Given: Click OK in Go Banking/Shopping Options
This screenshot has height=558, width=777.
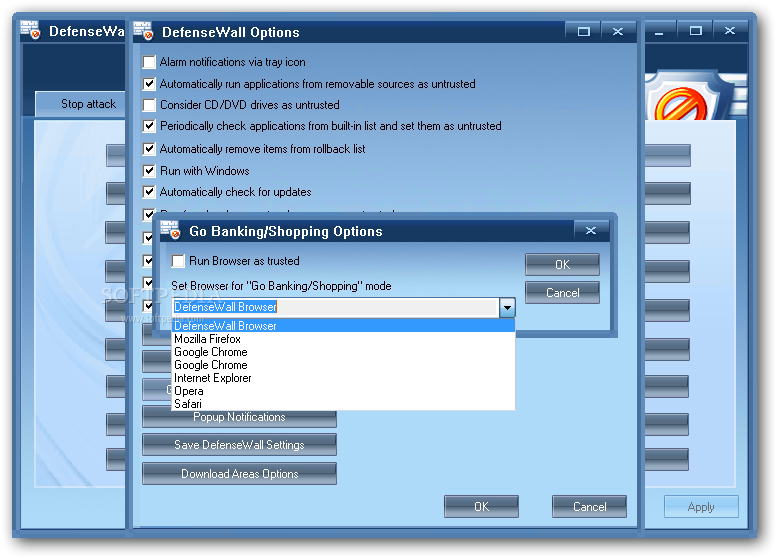Looking at the screenshot, I should [562, 265].
